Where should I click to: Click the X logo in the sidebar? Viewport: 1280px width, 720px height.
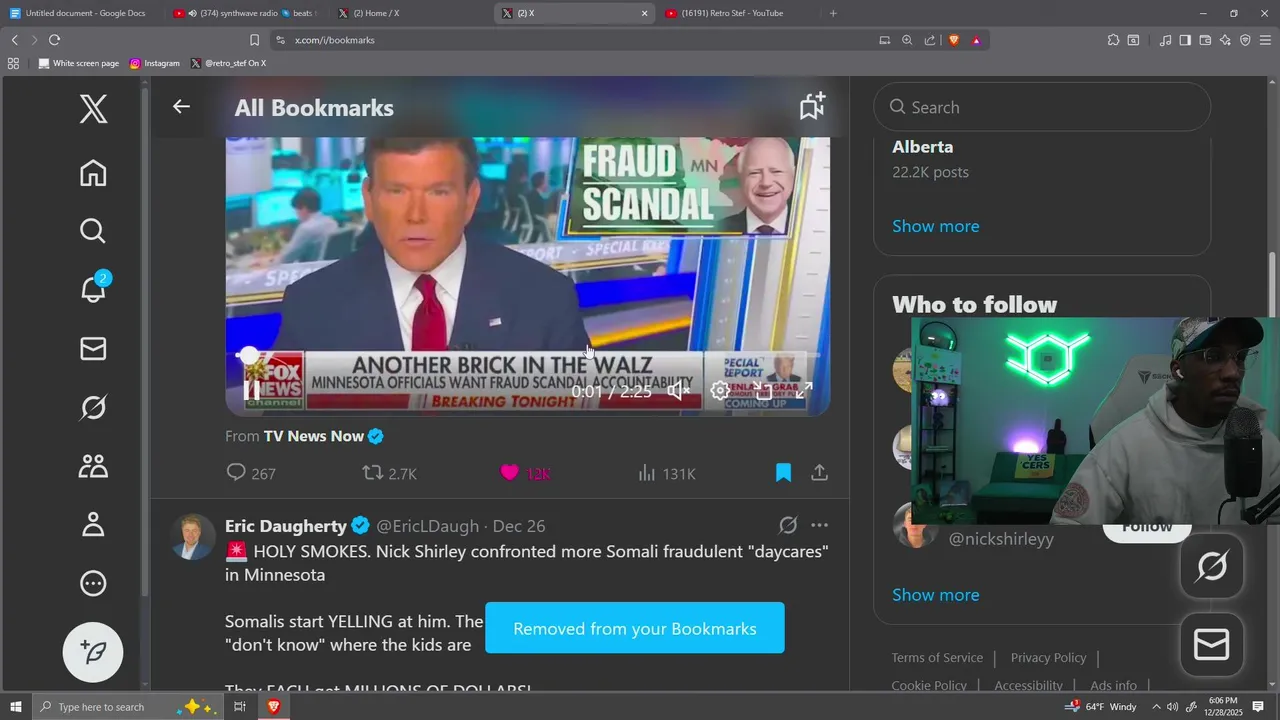(93, 108)
